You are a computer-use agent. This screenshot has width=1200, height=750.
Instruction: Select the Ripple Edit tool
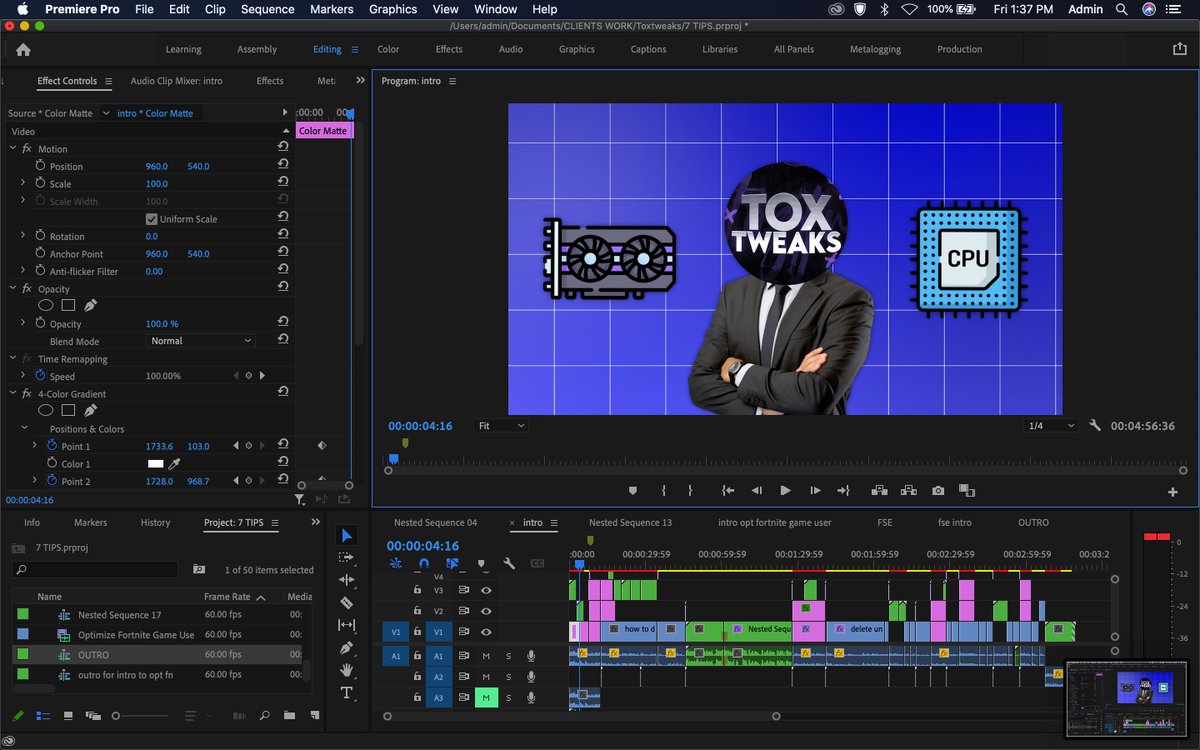click(x=347, y=580)
